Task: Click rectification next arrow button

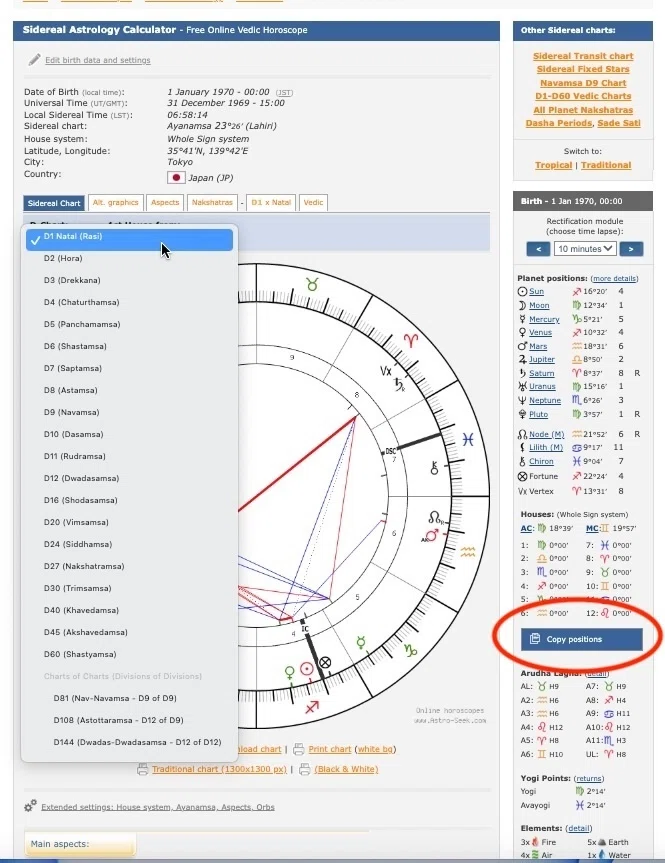Action: click(x=631, y=249)
